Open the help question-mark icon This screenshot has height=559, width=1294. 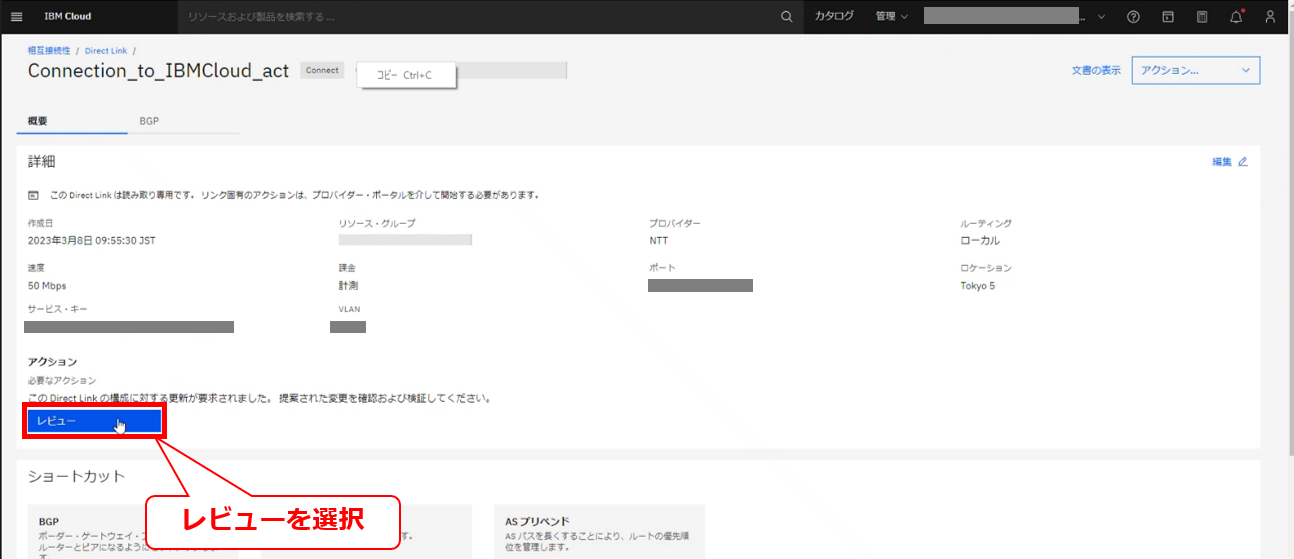click(1133, 16)
